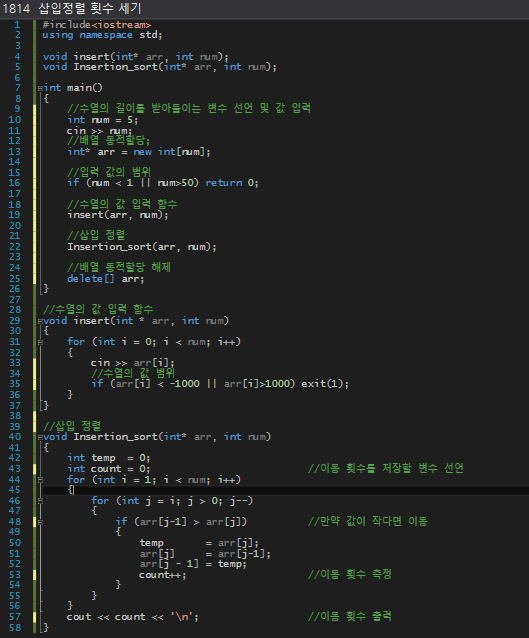Click the 'insert(arr, num);' call

(x=118, y=215)
